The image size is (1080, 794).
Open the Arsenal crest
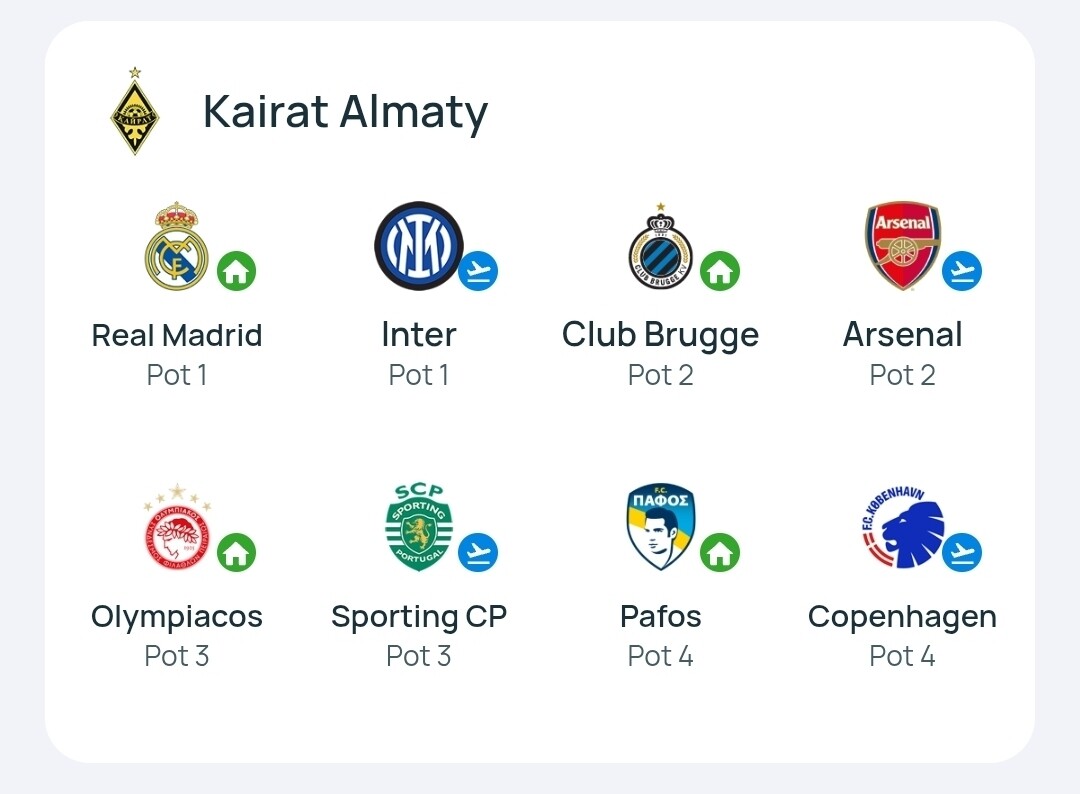click(902, 246)
